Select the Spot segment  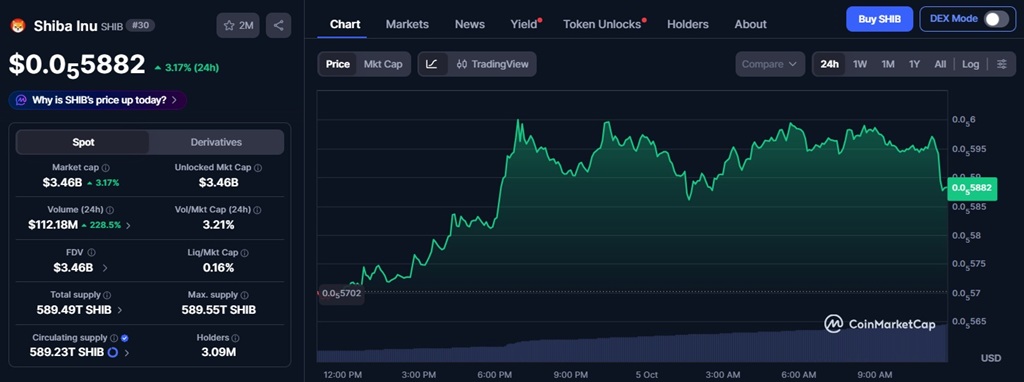pyautogui.click(x=83, y=142)
